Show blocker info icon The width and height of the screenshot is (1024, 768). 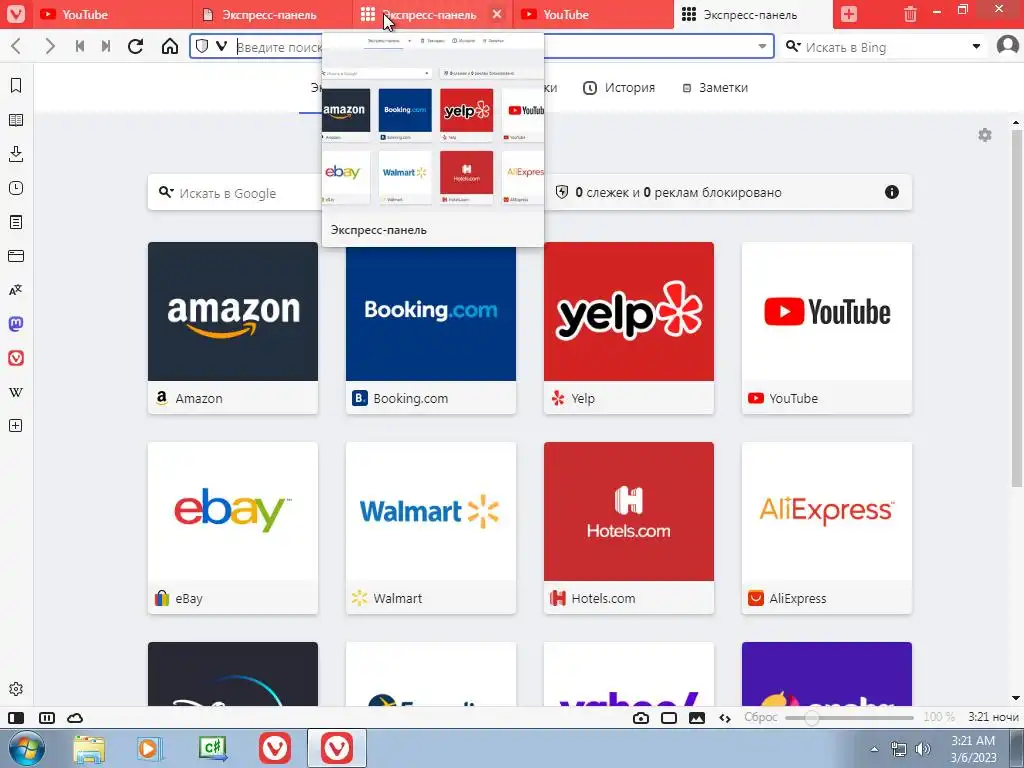[x=891, y=192]
